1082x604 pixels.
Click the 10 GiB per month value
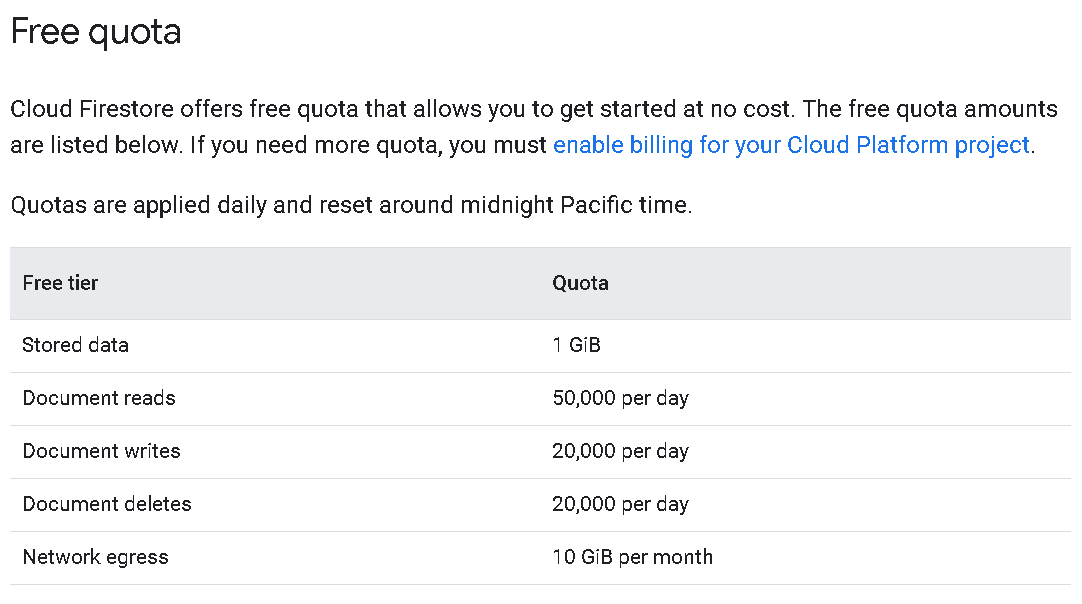click(632, 557)
